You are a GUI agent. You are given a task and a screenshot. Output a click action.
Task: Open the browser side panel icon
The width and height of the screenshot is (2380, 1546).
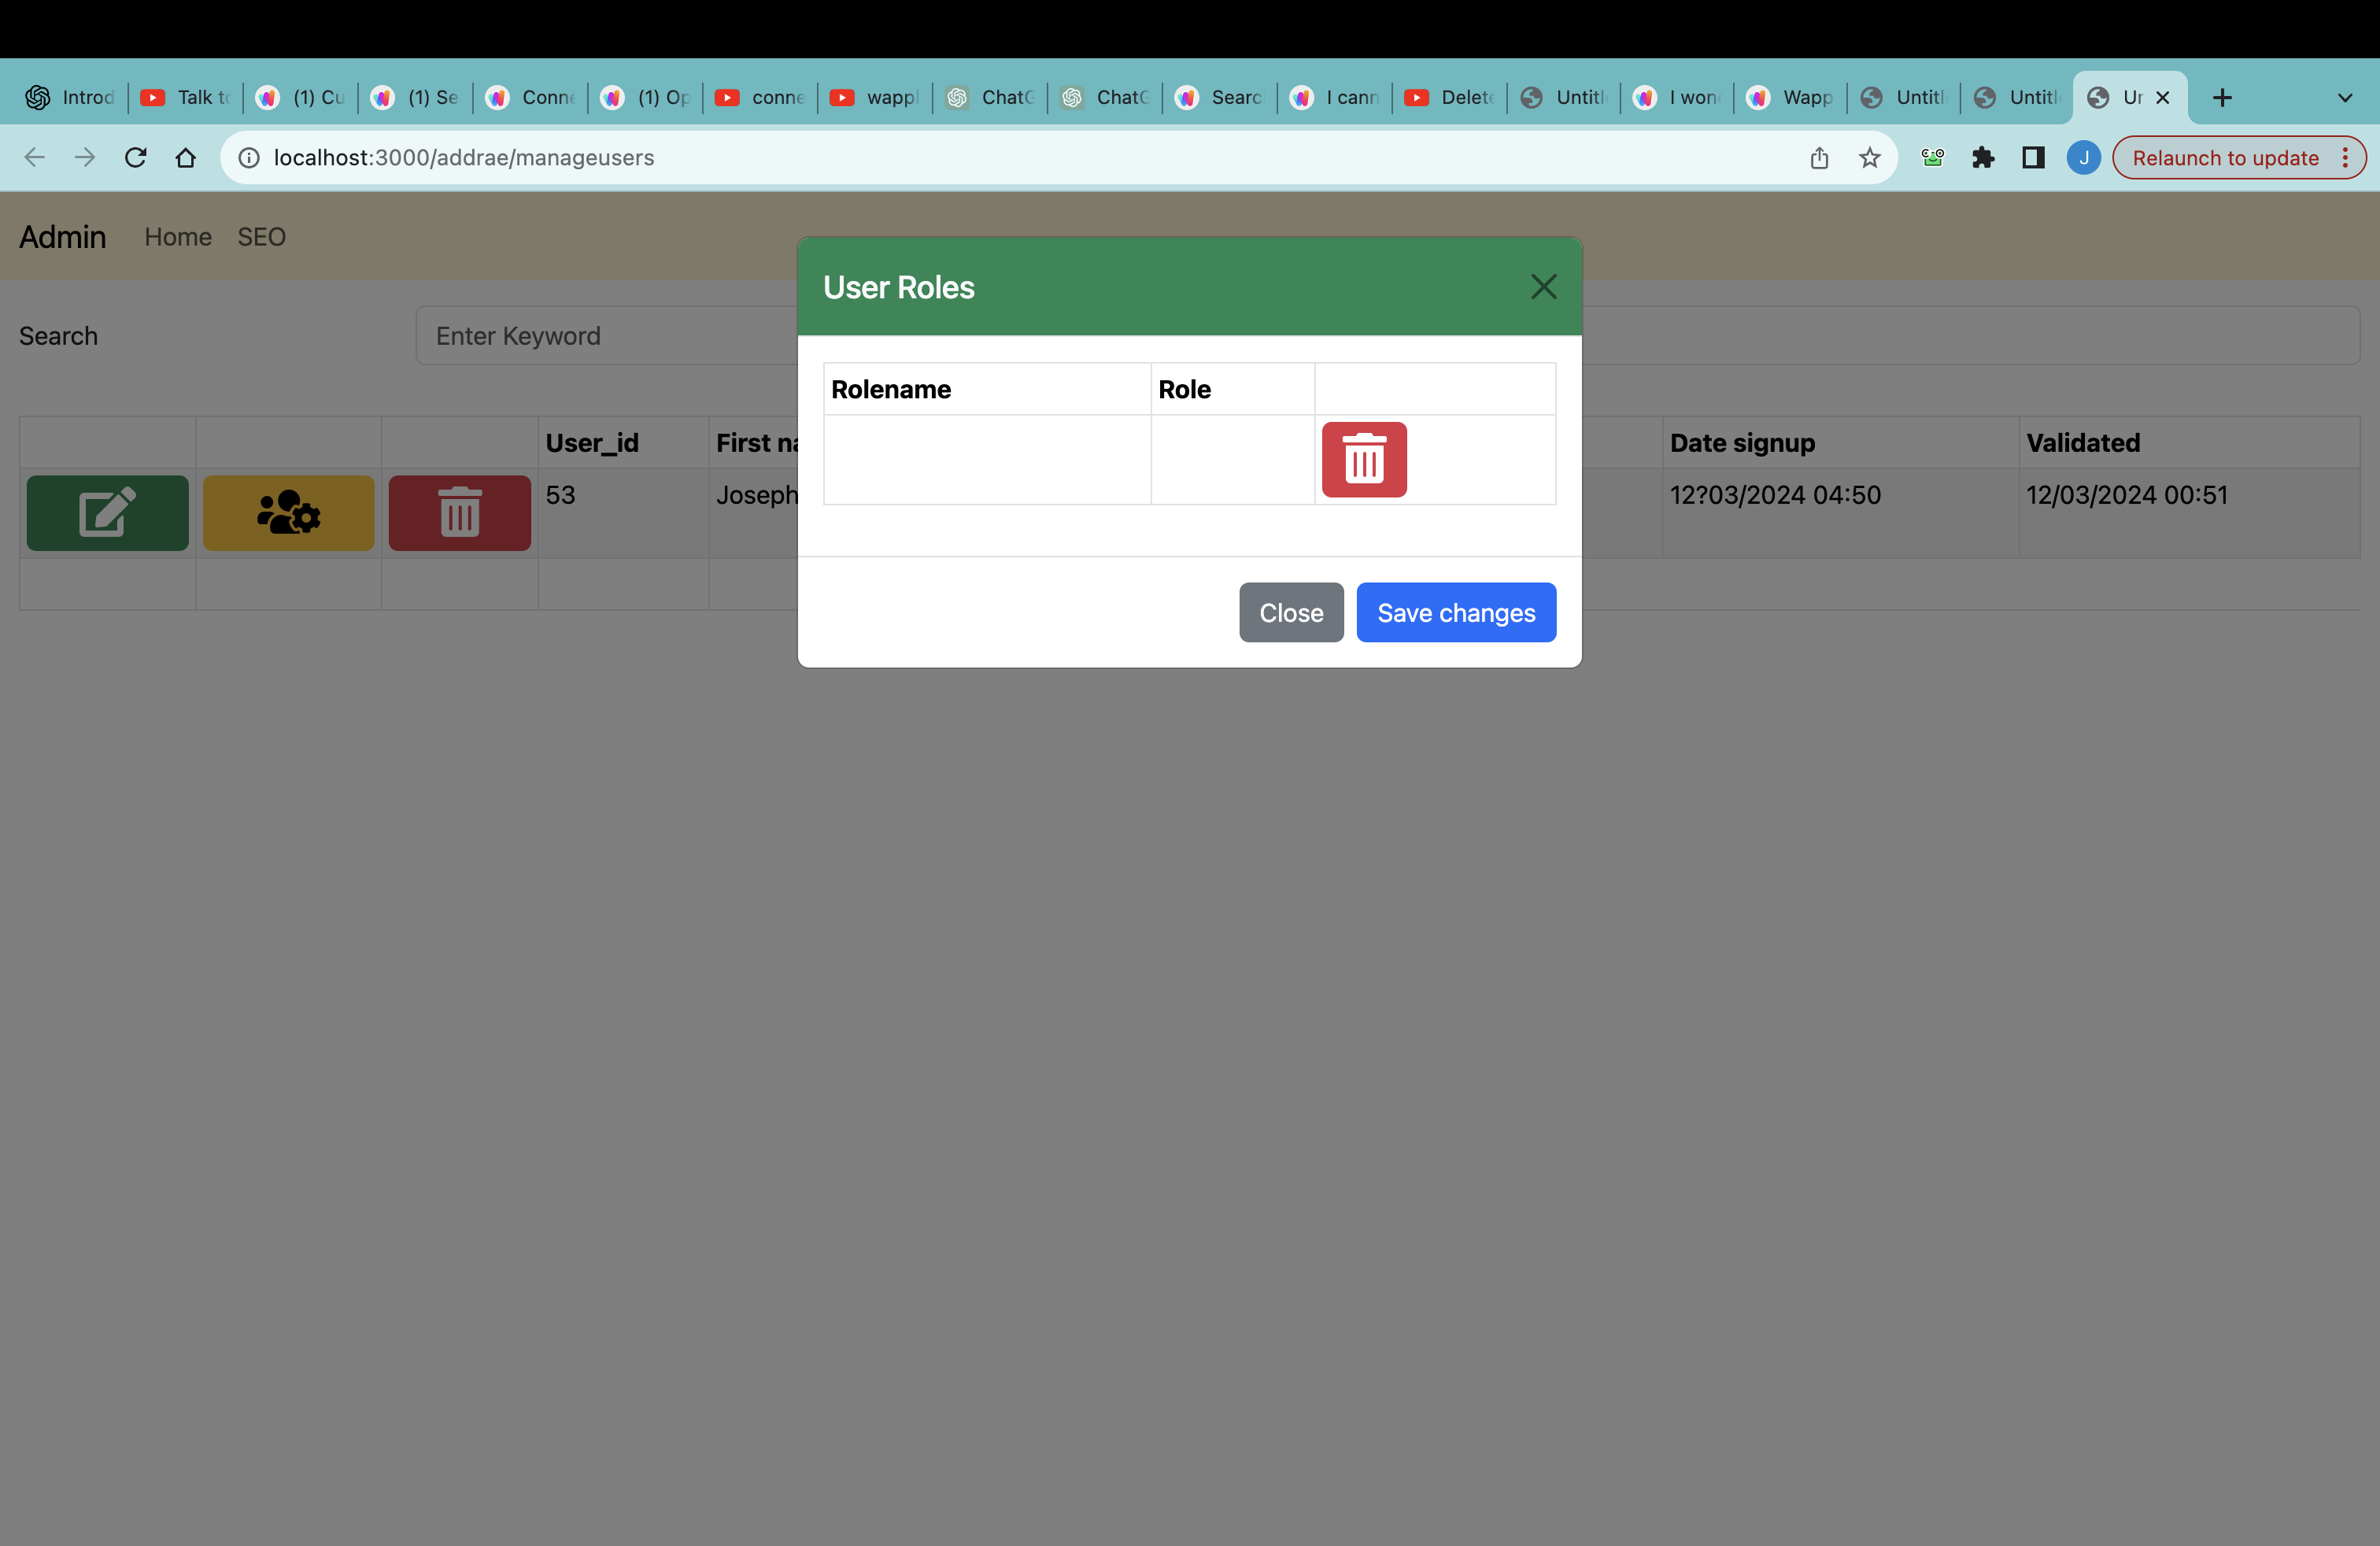point(2033,157)
